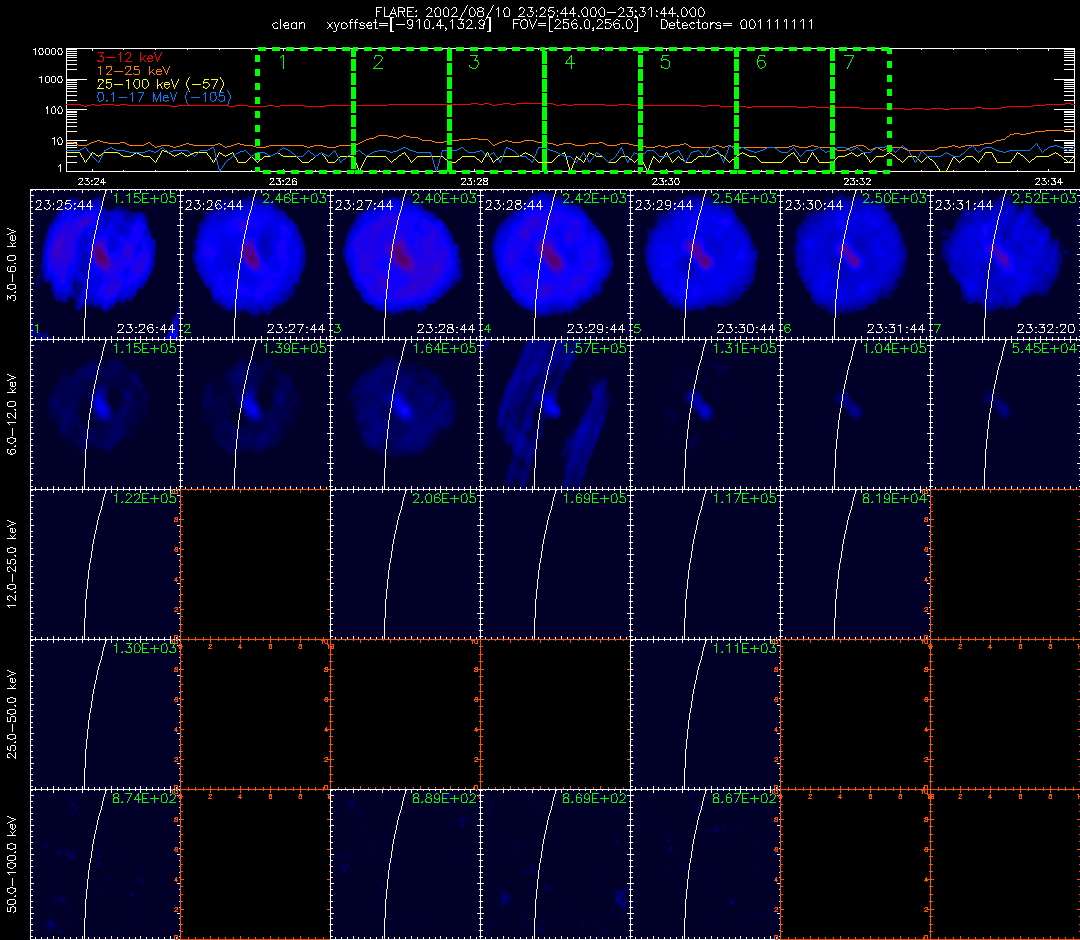Open the 50.0-100.0 keV image labeled 8.89E+02
The height and width of the screenshot is (940, 1080).
(406, 864)
